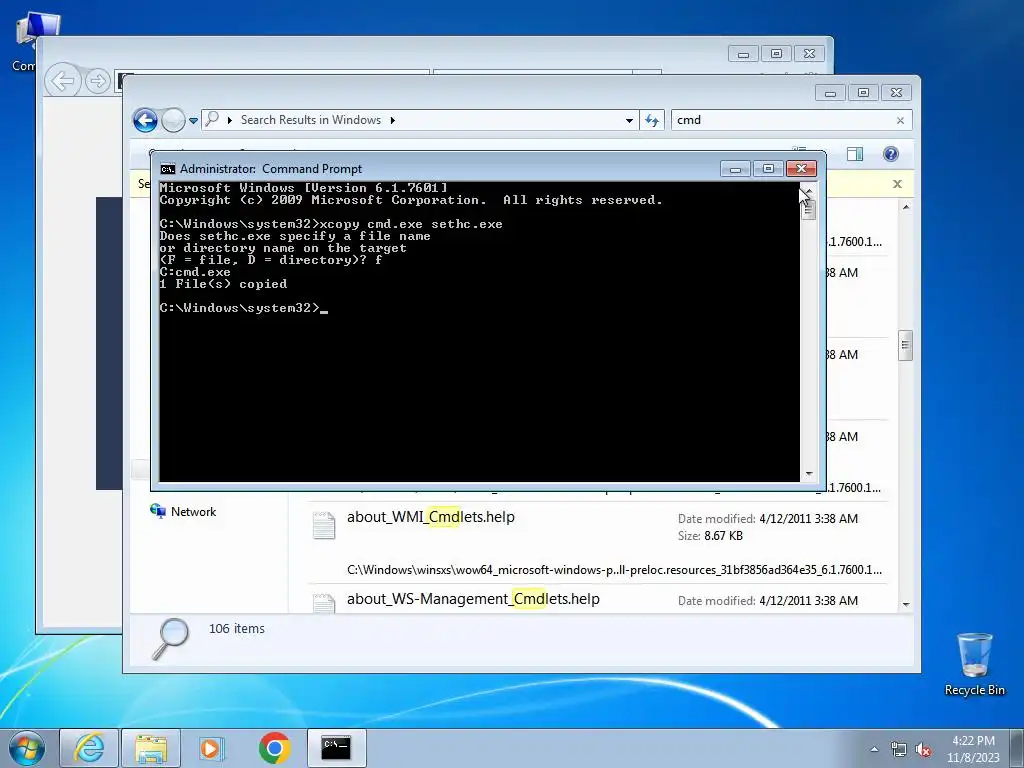Click the Command Prompt scrollbar thumb

(808, 209)
